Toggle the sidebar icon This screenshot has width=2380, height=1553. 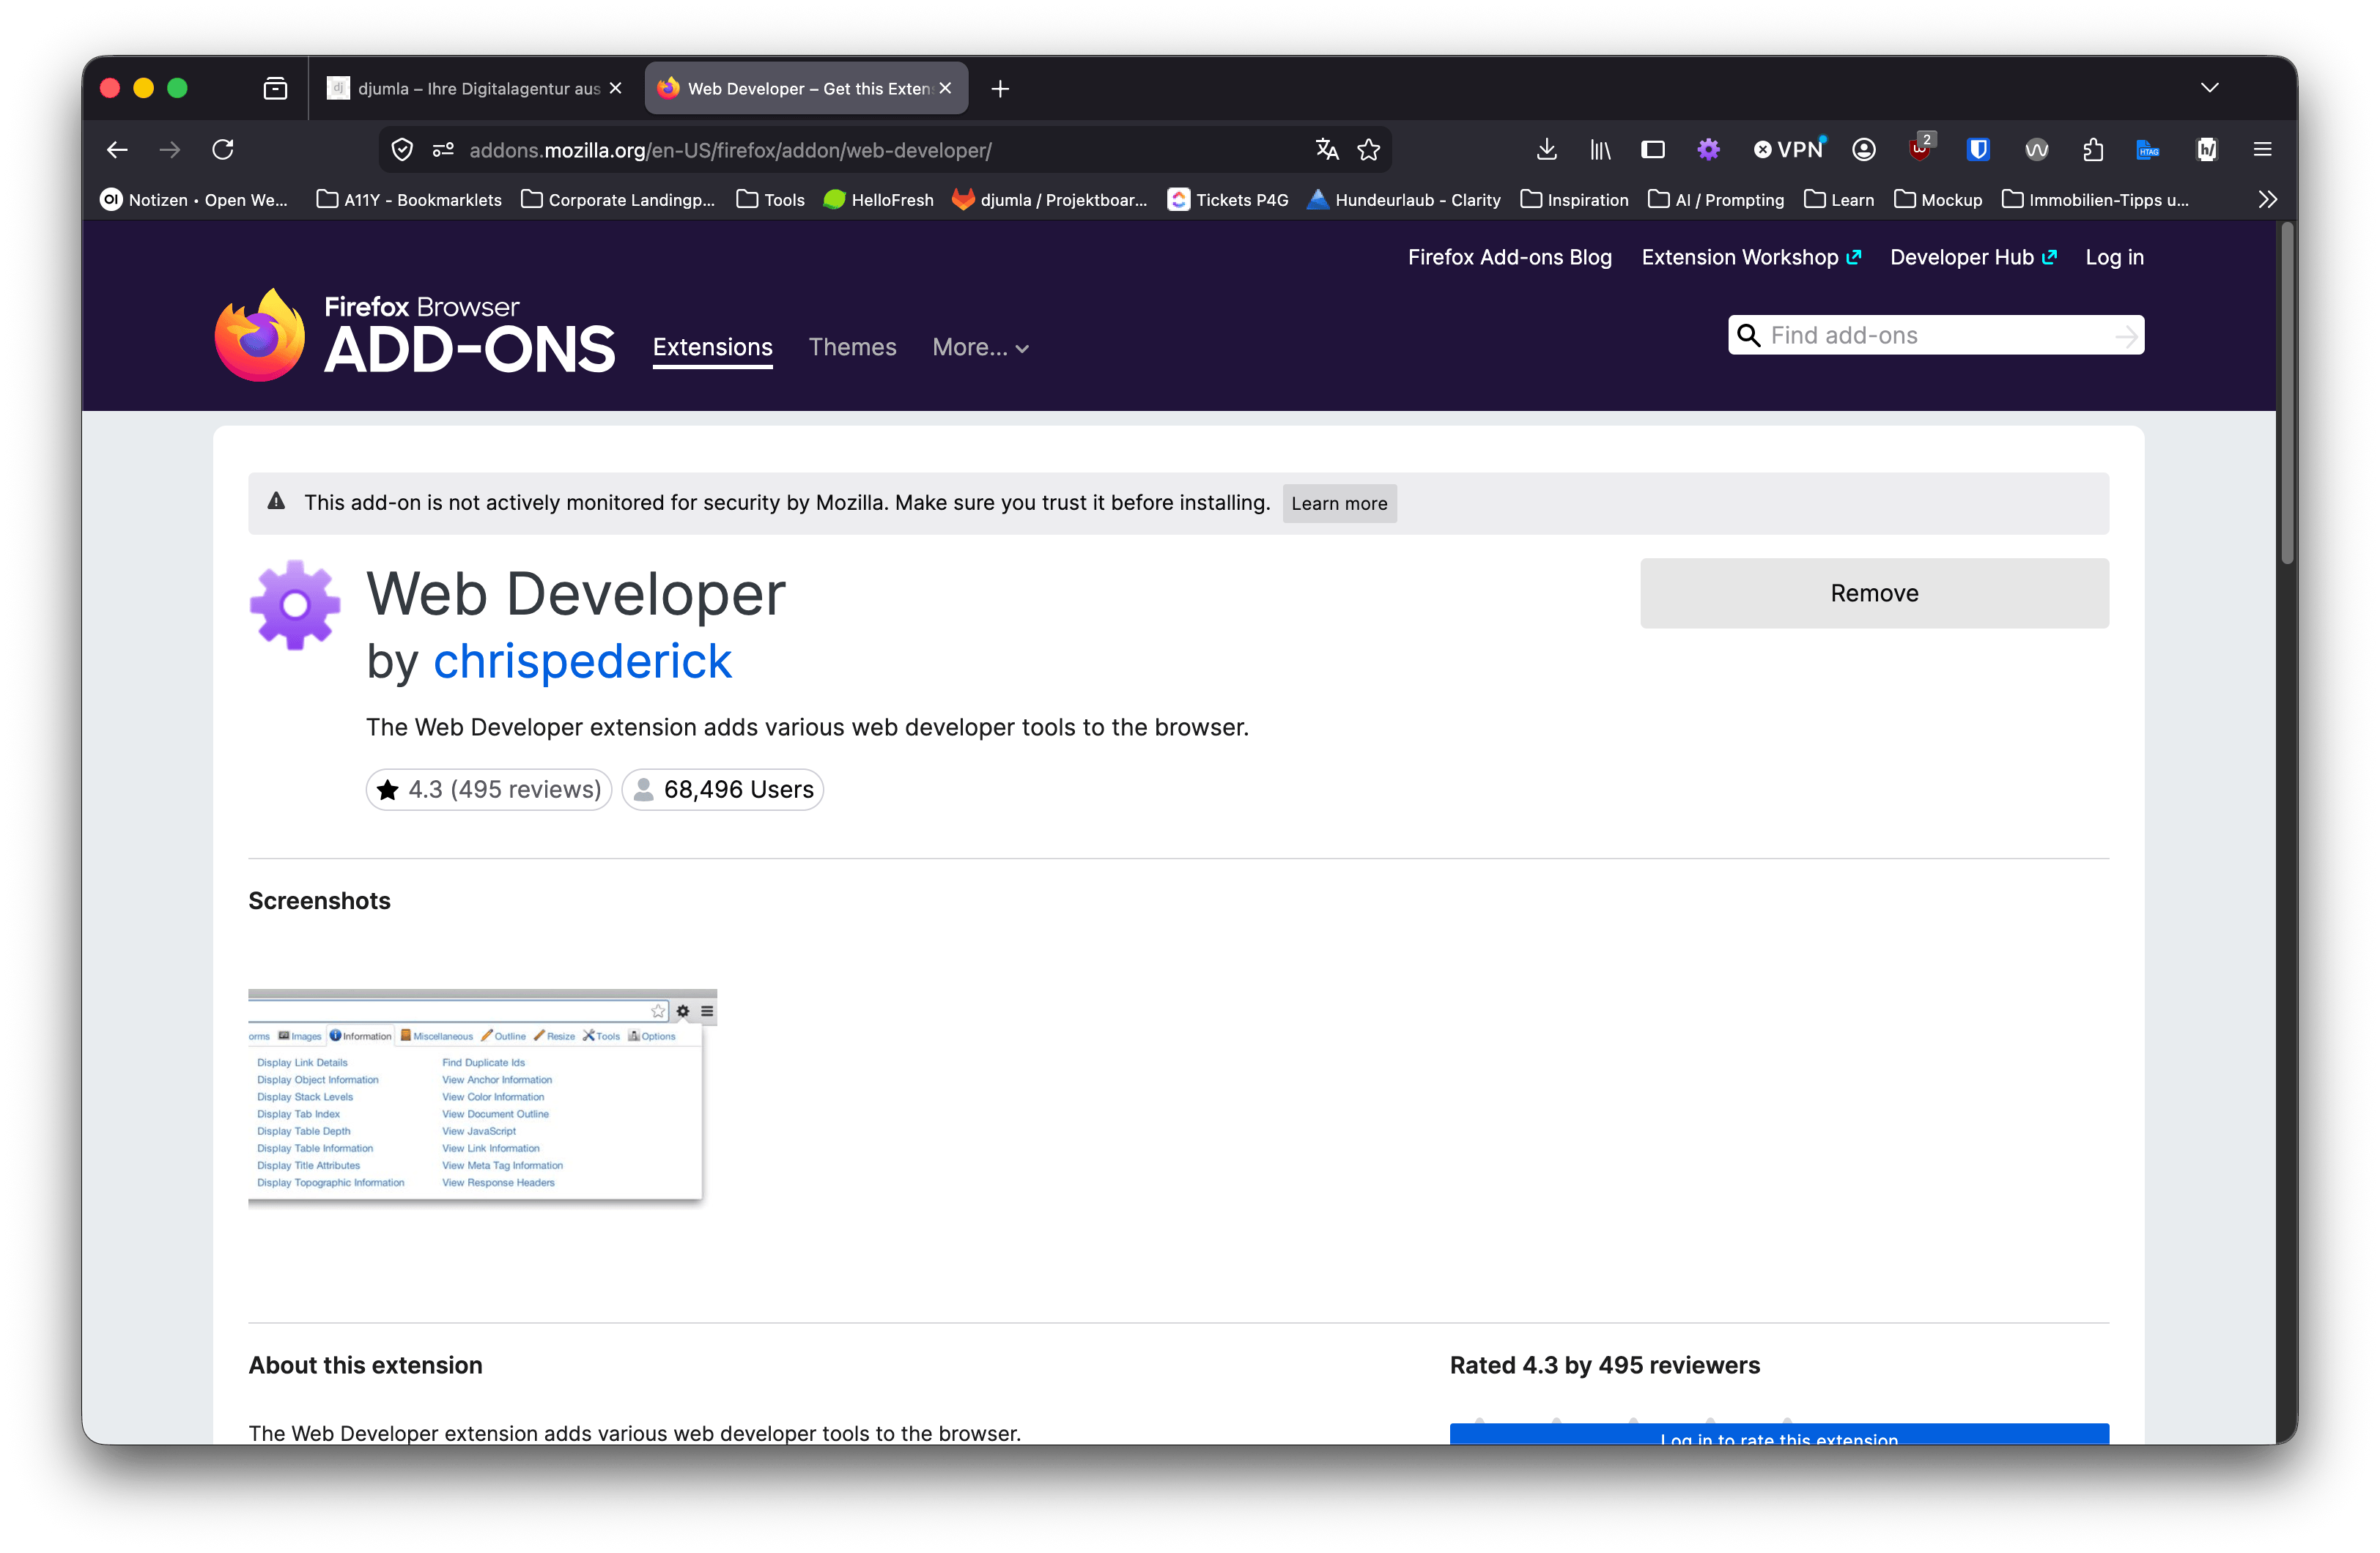[1653, 150]
